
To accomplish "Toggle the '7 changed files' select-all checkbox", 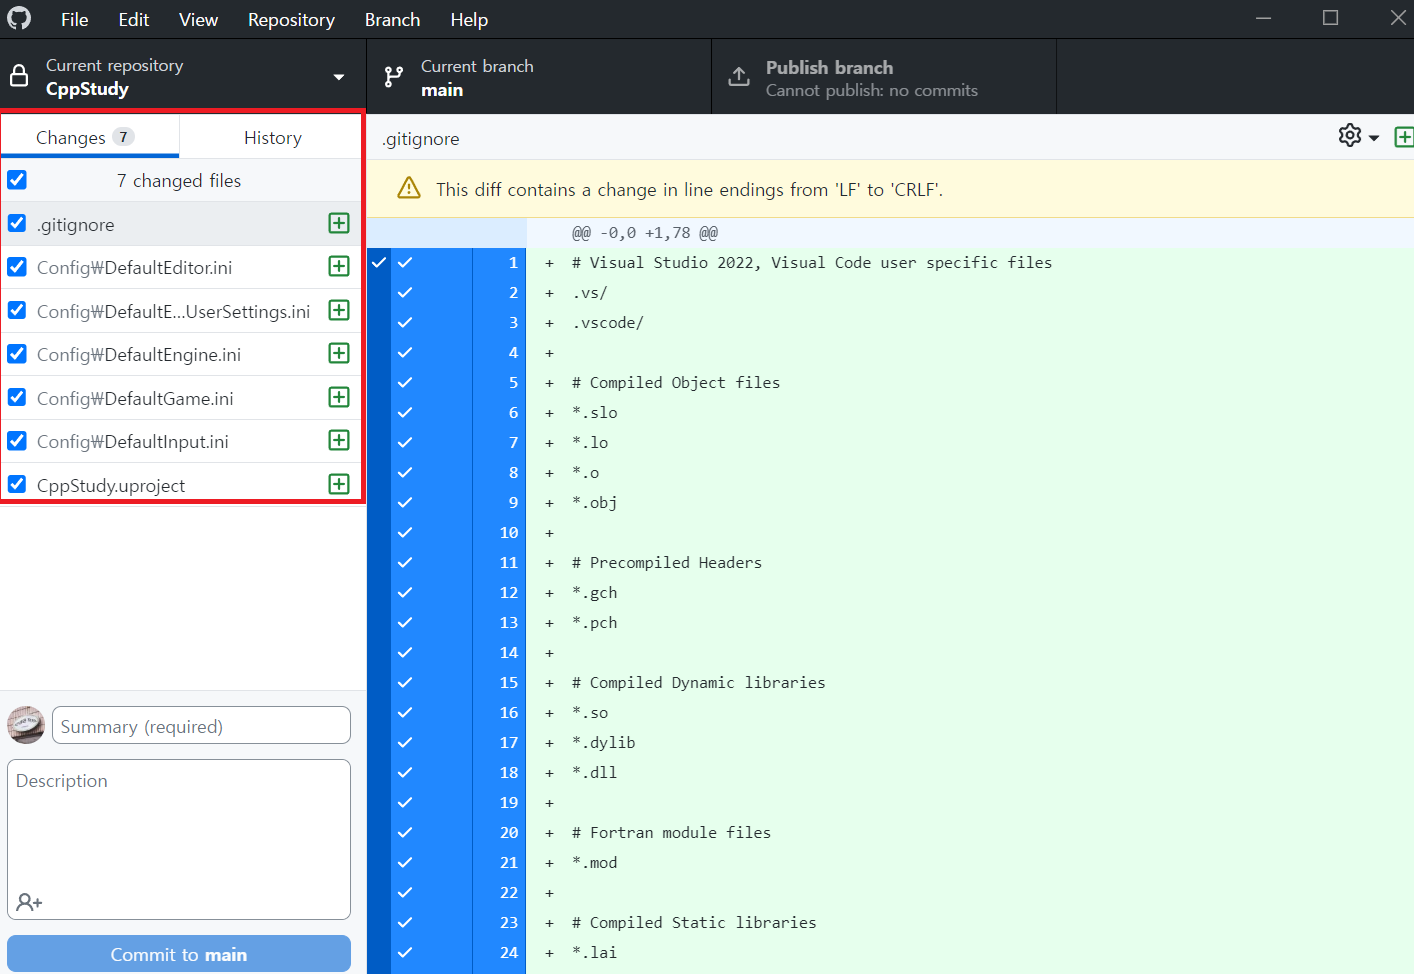I will 17,180.
